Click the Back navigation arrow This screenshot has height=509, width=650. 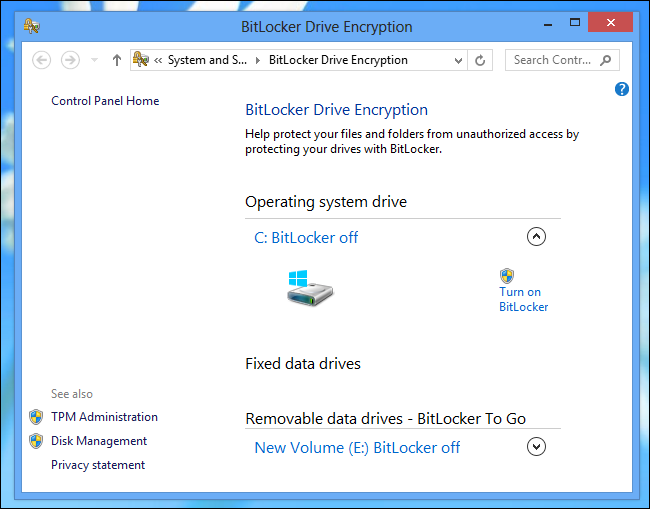(x=42, y=60)
